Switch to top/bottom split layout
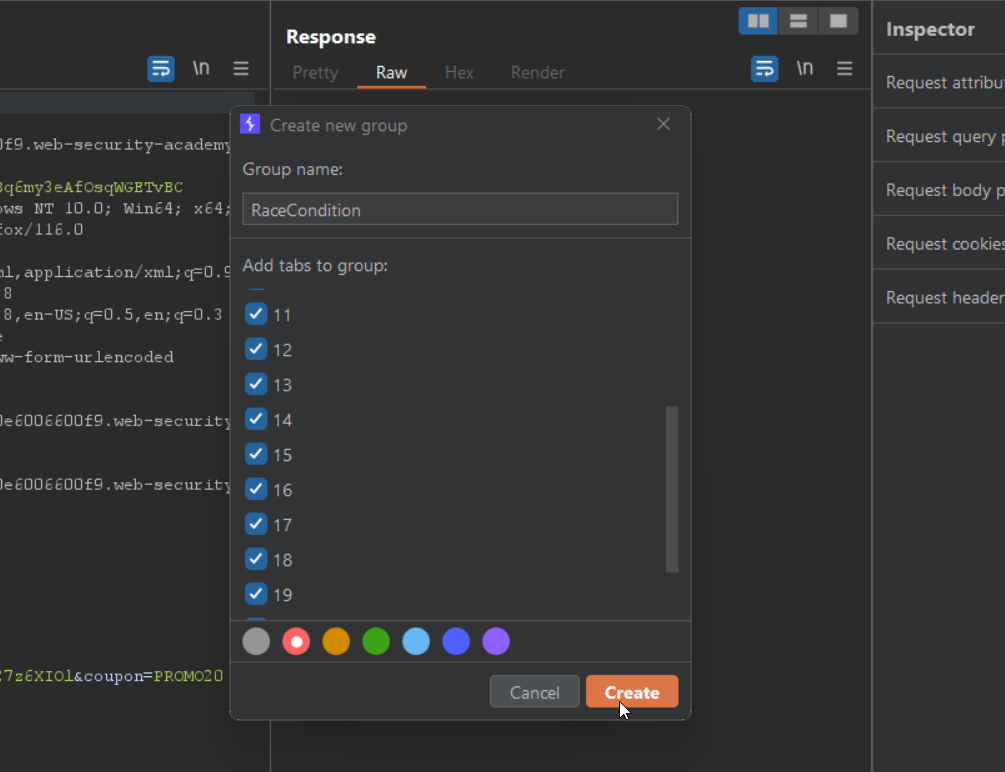This screenshot has width=1005, height=772. coord(798,21)
